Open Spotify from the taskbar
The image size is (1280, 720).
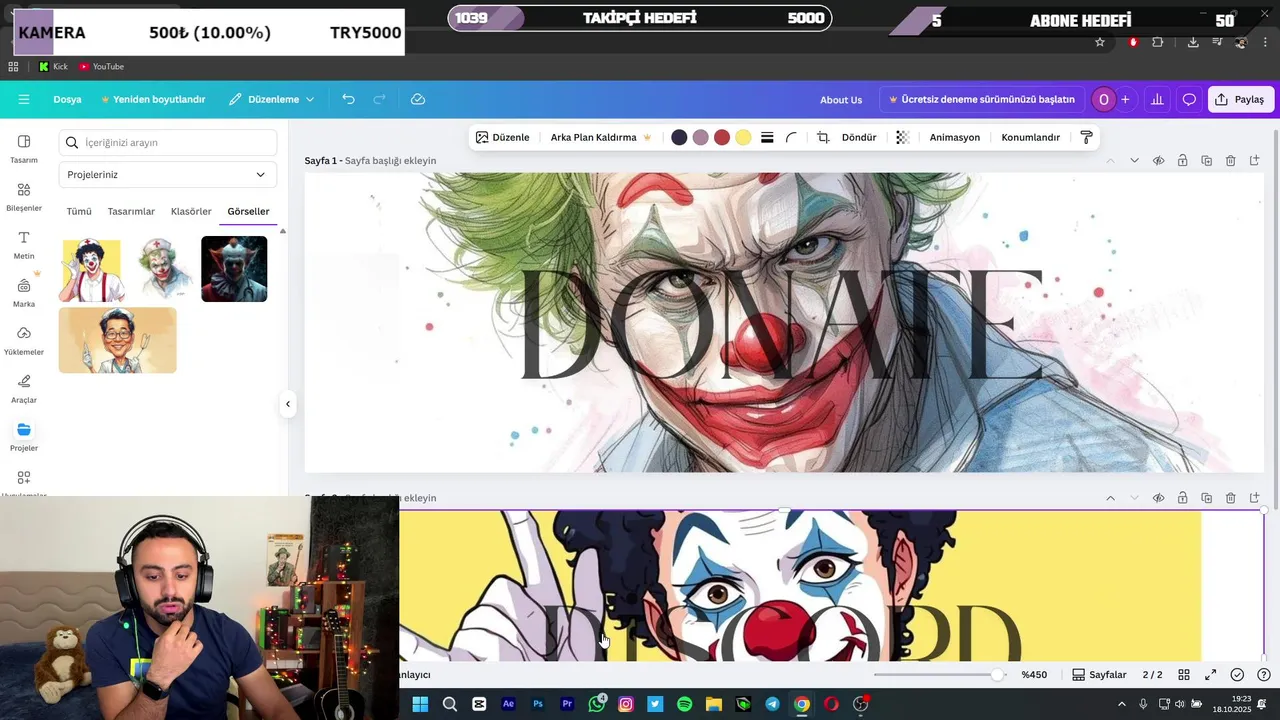click(x=684, y=704)
